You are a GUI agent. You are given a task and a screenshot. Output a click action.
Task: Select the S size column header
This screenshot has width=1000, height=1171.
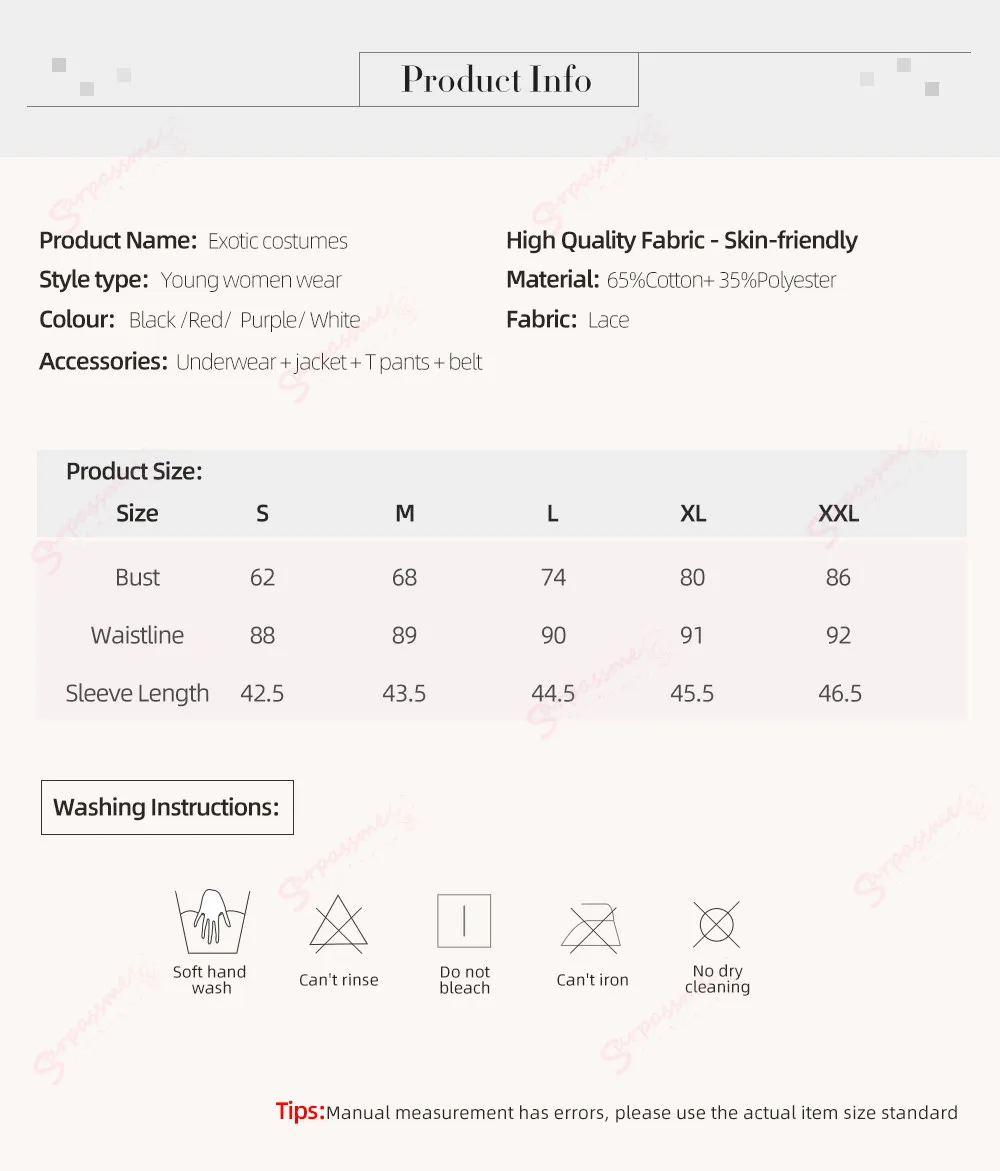click(262, 514)
